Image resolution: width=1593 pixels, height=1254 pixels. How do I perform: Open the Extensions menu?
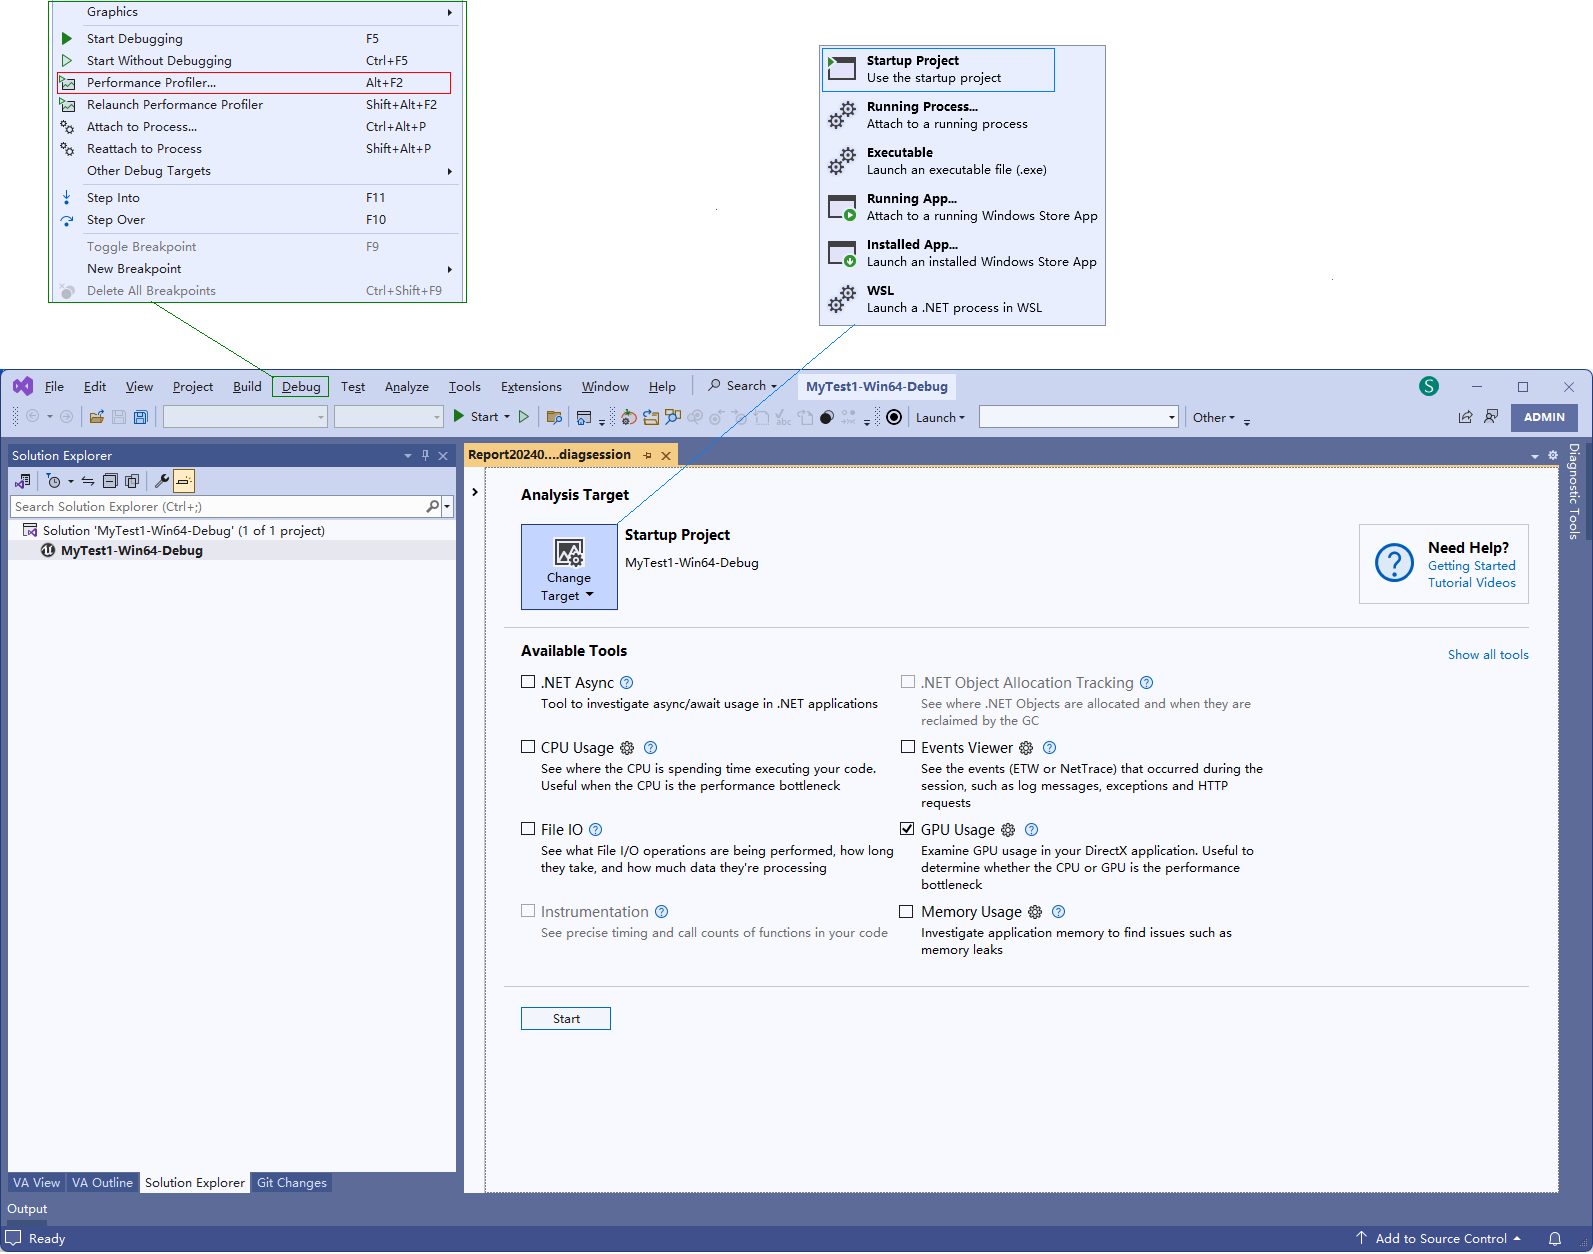(531, 387)
